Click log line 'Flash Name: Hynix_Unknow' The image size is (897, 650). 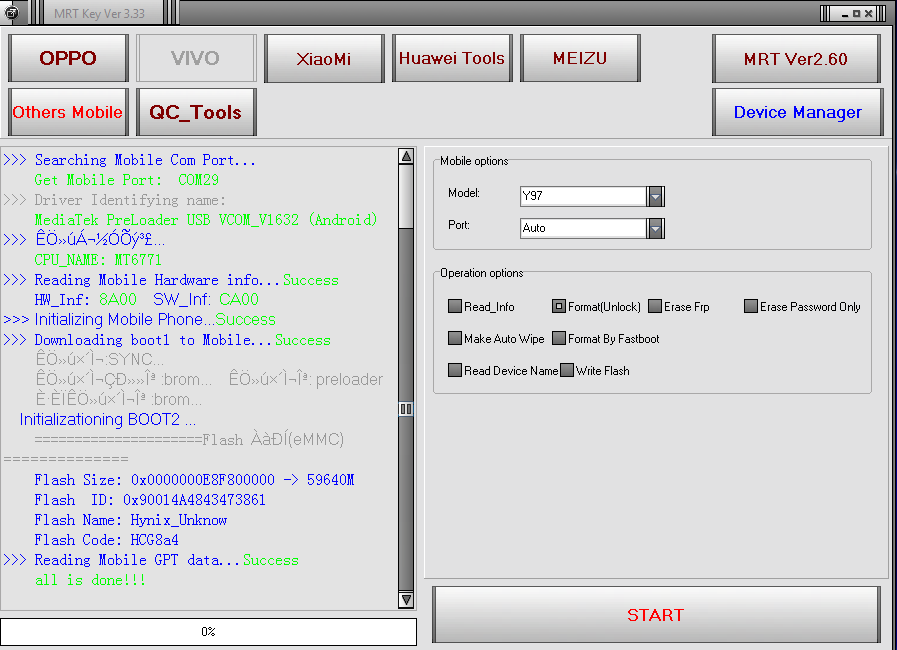click(x=130, y=520)
